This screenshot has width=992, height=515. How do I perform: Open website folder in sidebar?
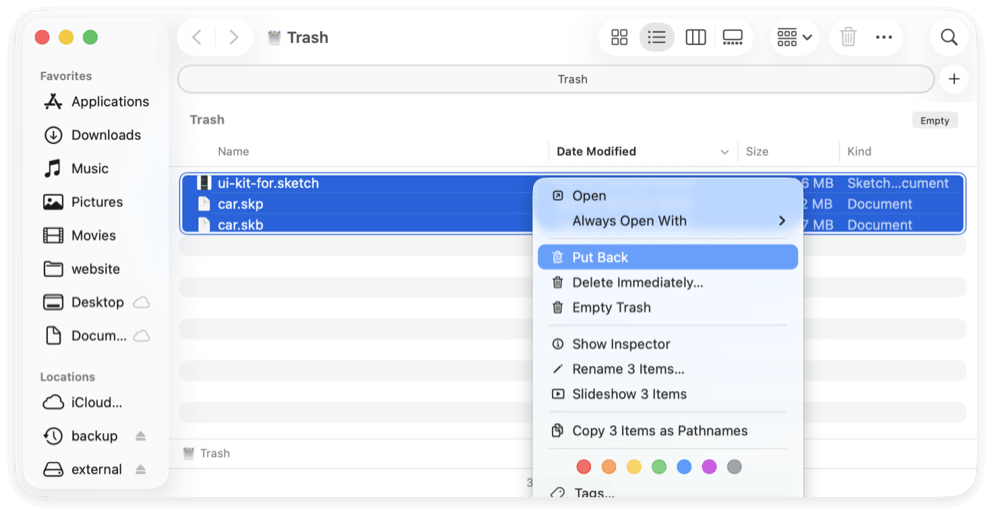click(82, 269)
